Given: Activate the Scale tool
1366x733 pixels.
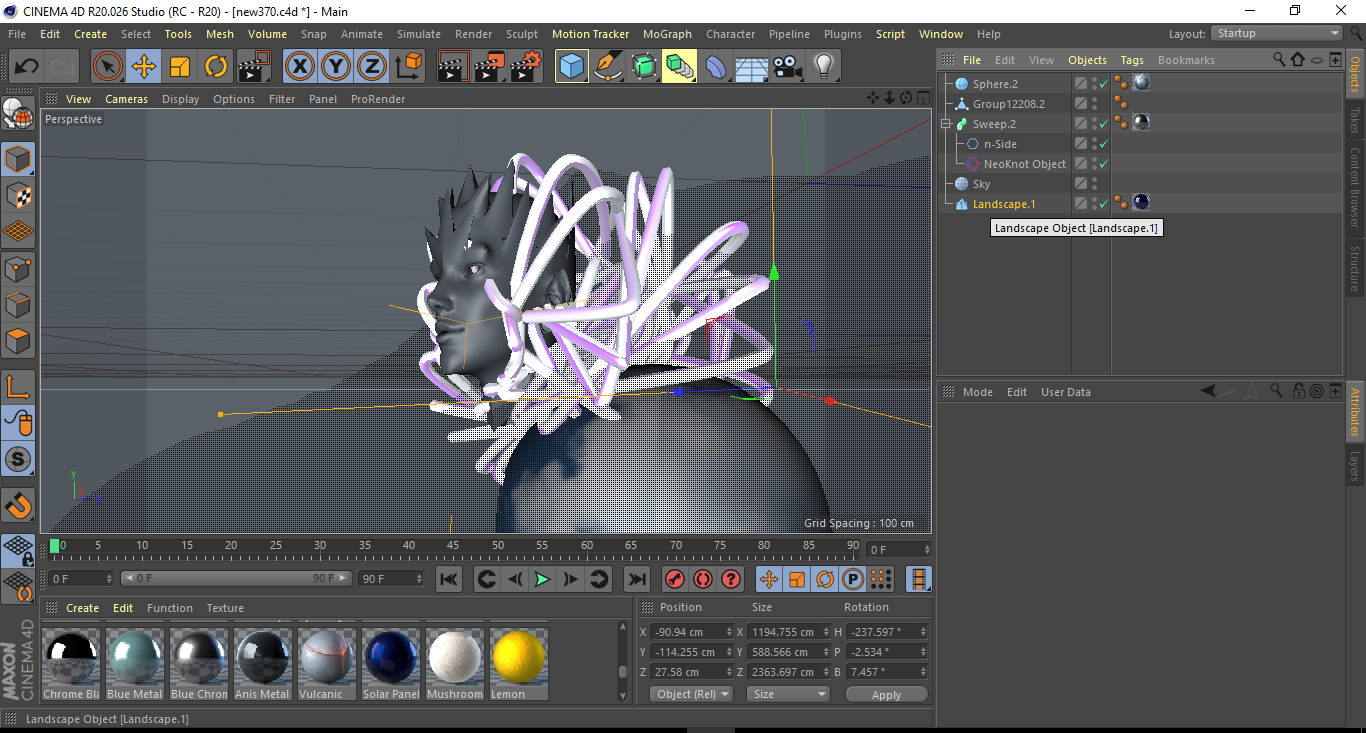Looking at the screenshot, I should coord(180,67).
